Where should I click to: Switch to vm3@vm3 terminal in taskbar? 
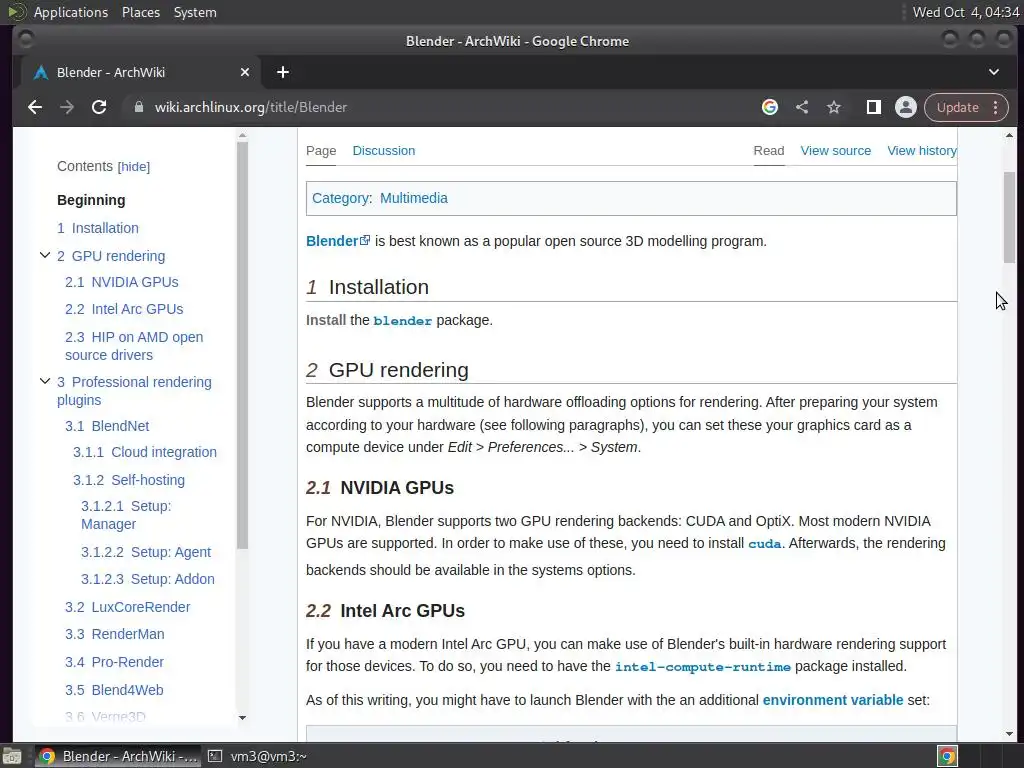pyautogui.click(x=257, y=756)
